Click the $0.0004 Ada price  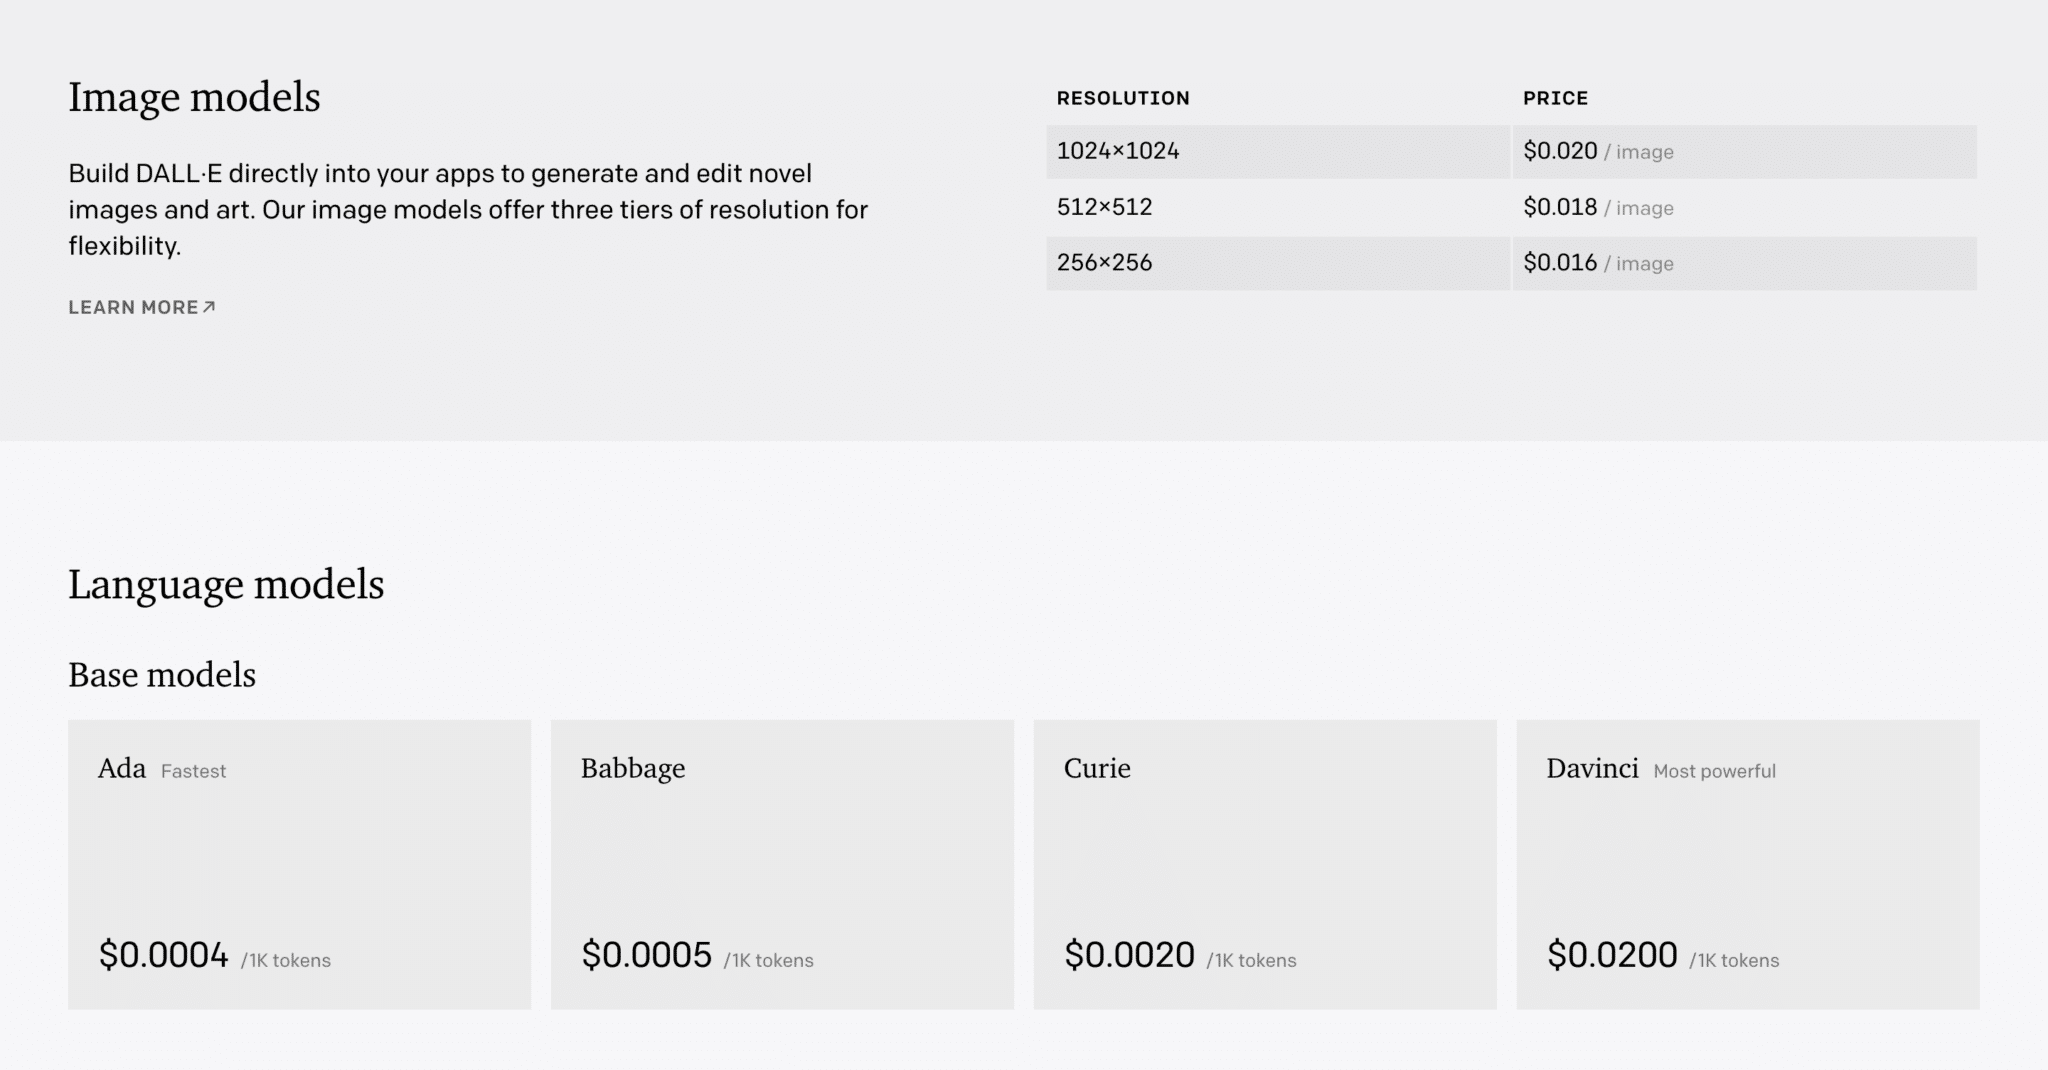pyautogui.click(x=164, y=955)
